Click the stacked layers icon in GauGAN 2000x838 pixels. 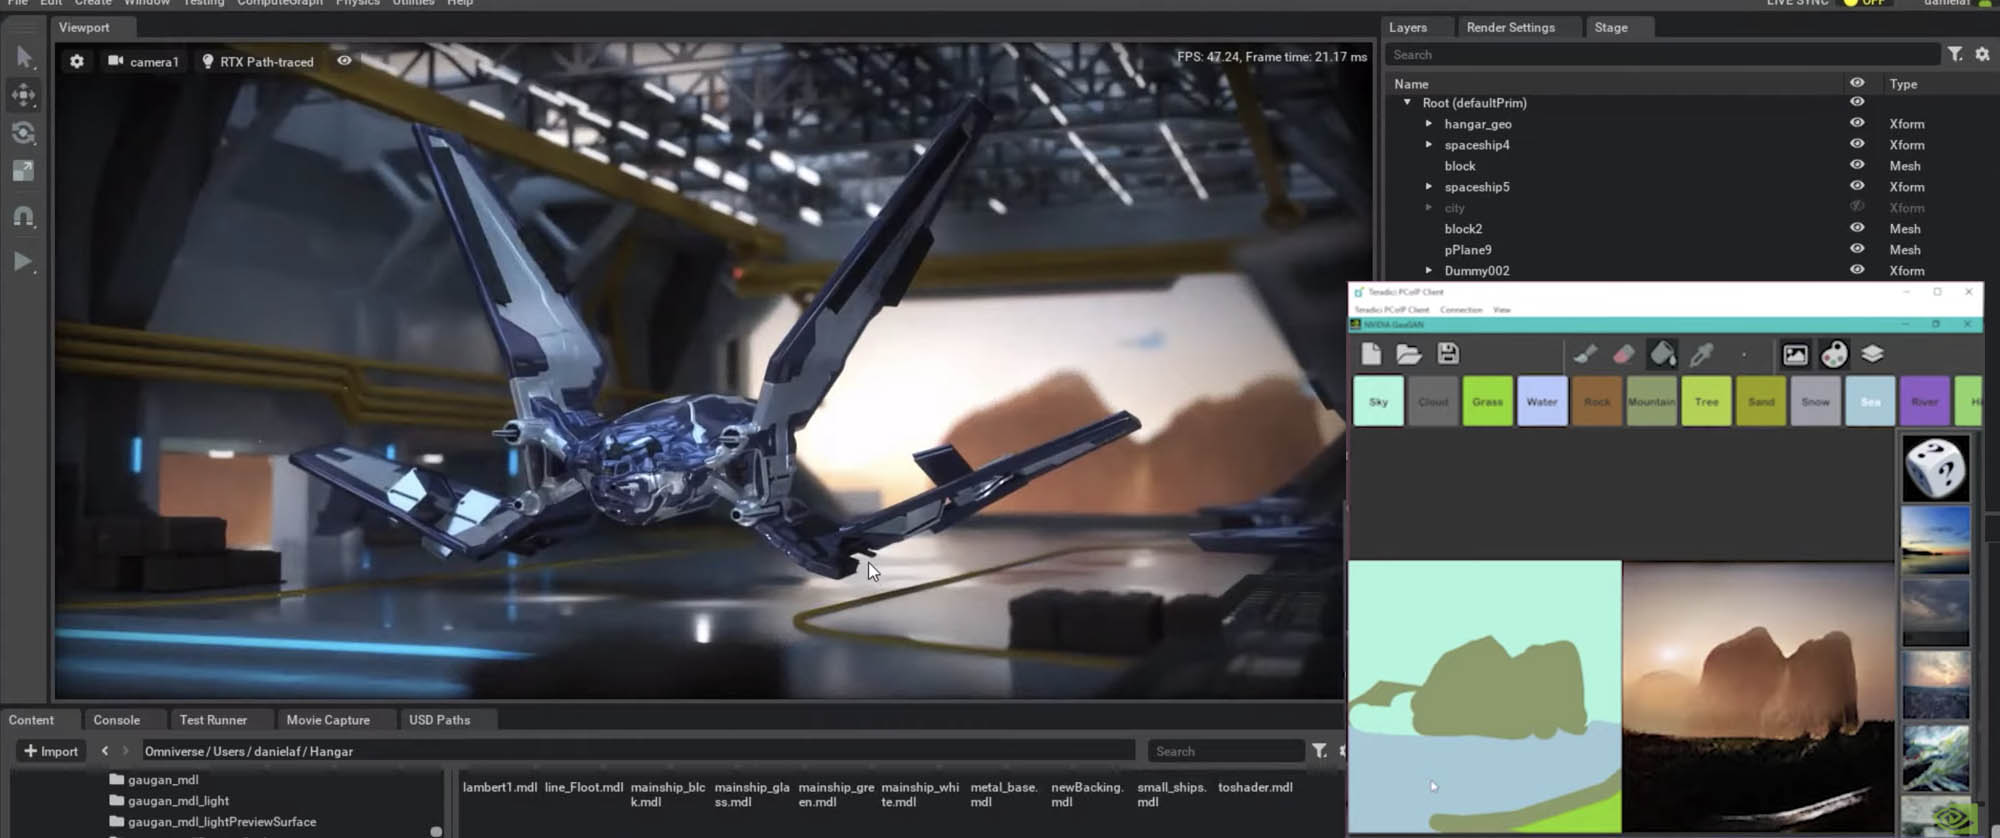click(1872, 354)
